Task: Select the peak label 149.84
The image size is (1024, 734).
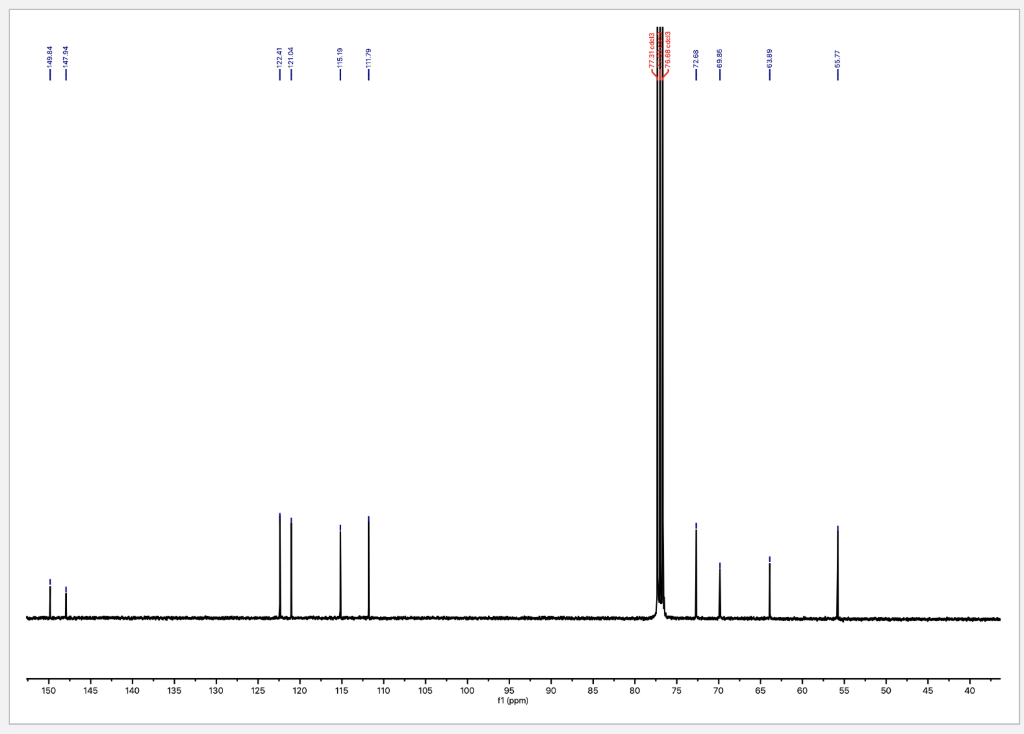Action: click(50, 57)
